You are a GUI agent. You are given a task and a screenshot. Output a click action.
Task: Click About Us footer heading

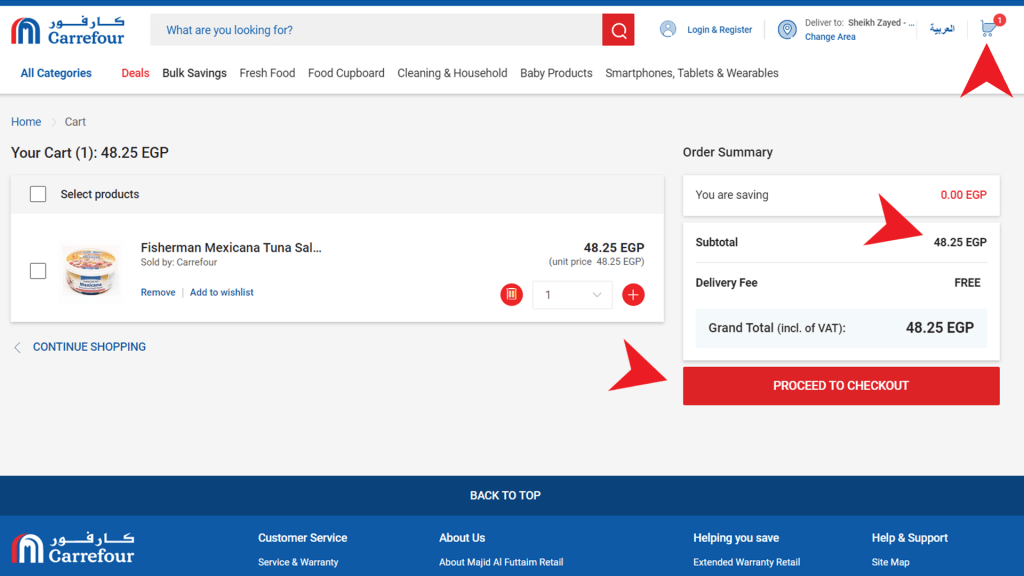click(462, 538)
